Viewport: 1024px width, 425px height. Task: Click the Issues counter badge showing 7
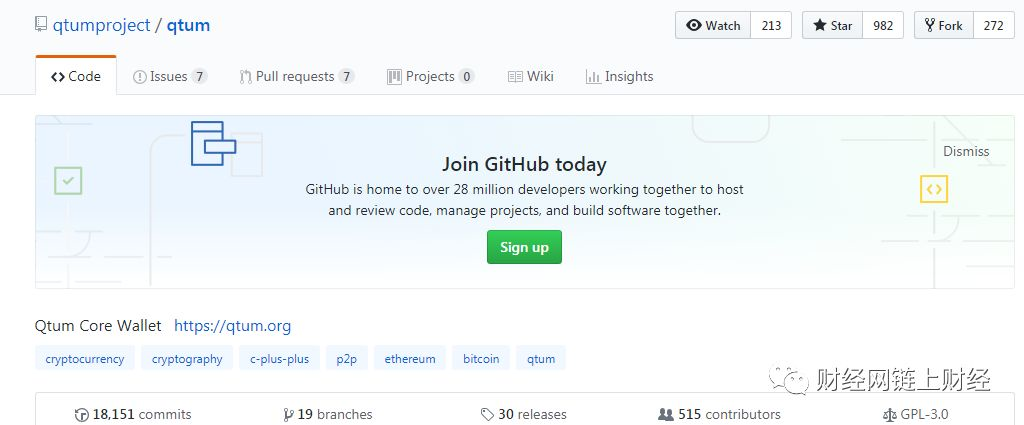[200, 76]
